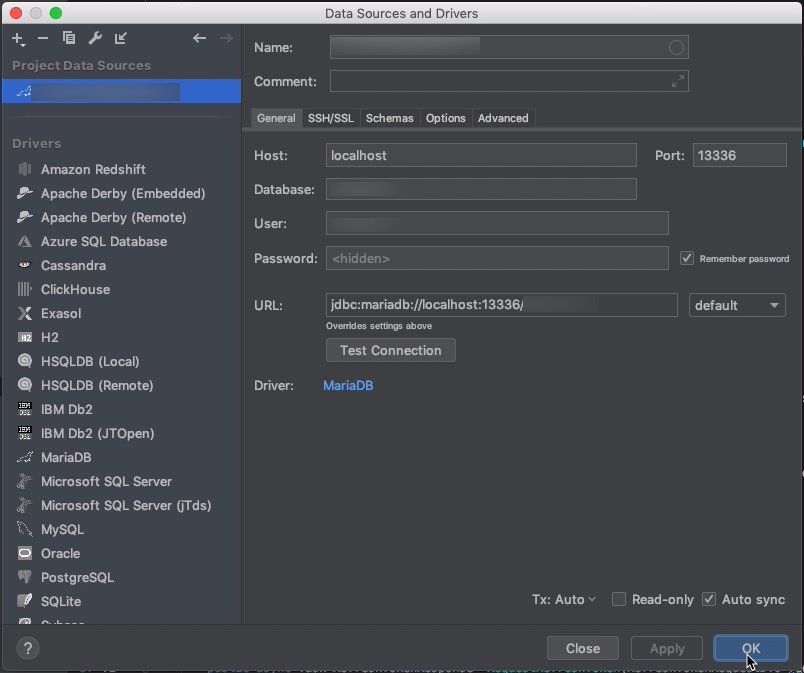Click Apply button
This screenshot has width=804, height=673.
tap(667, 649)
